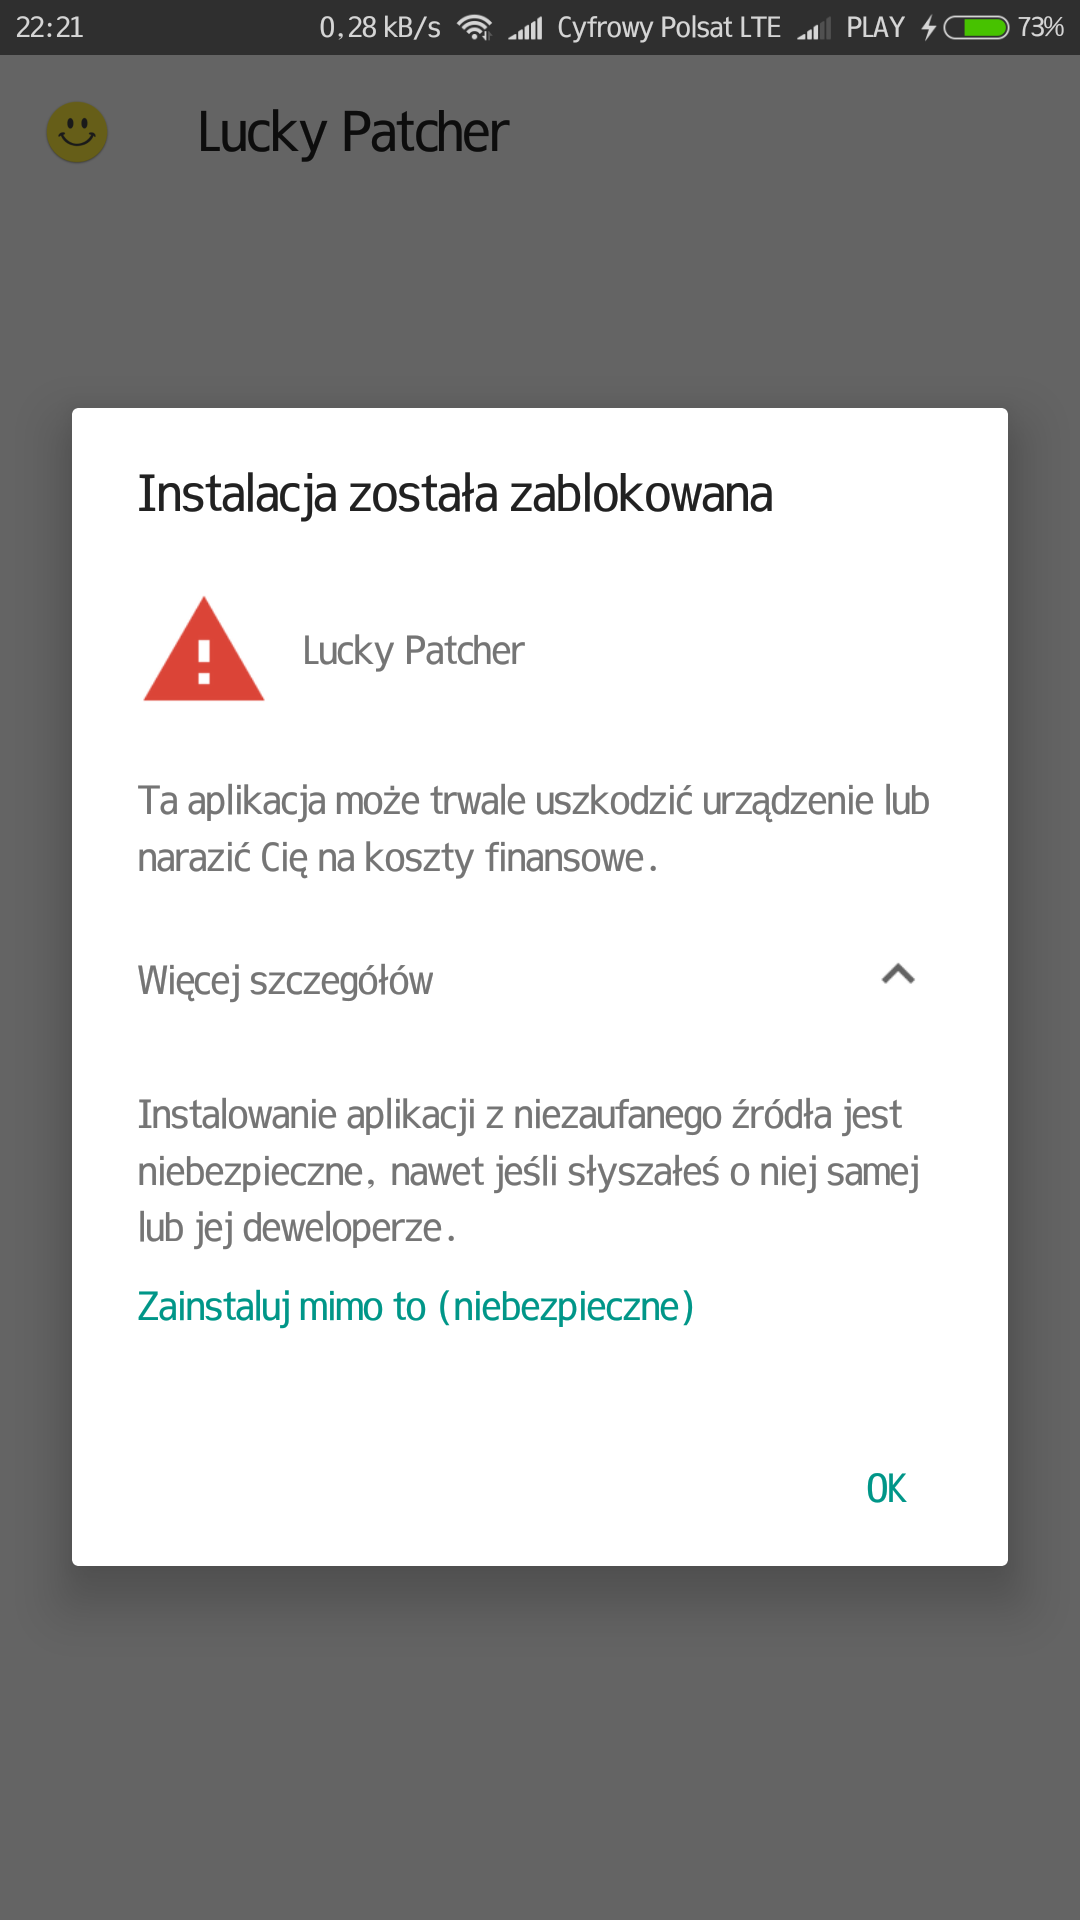Viewport: 1080px width, 1920px height.
Task: Tap the PLAY network signal icon
Action: point(815,29)
